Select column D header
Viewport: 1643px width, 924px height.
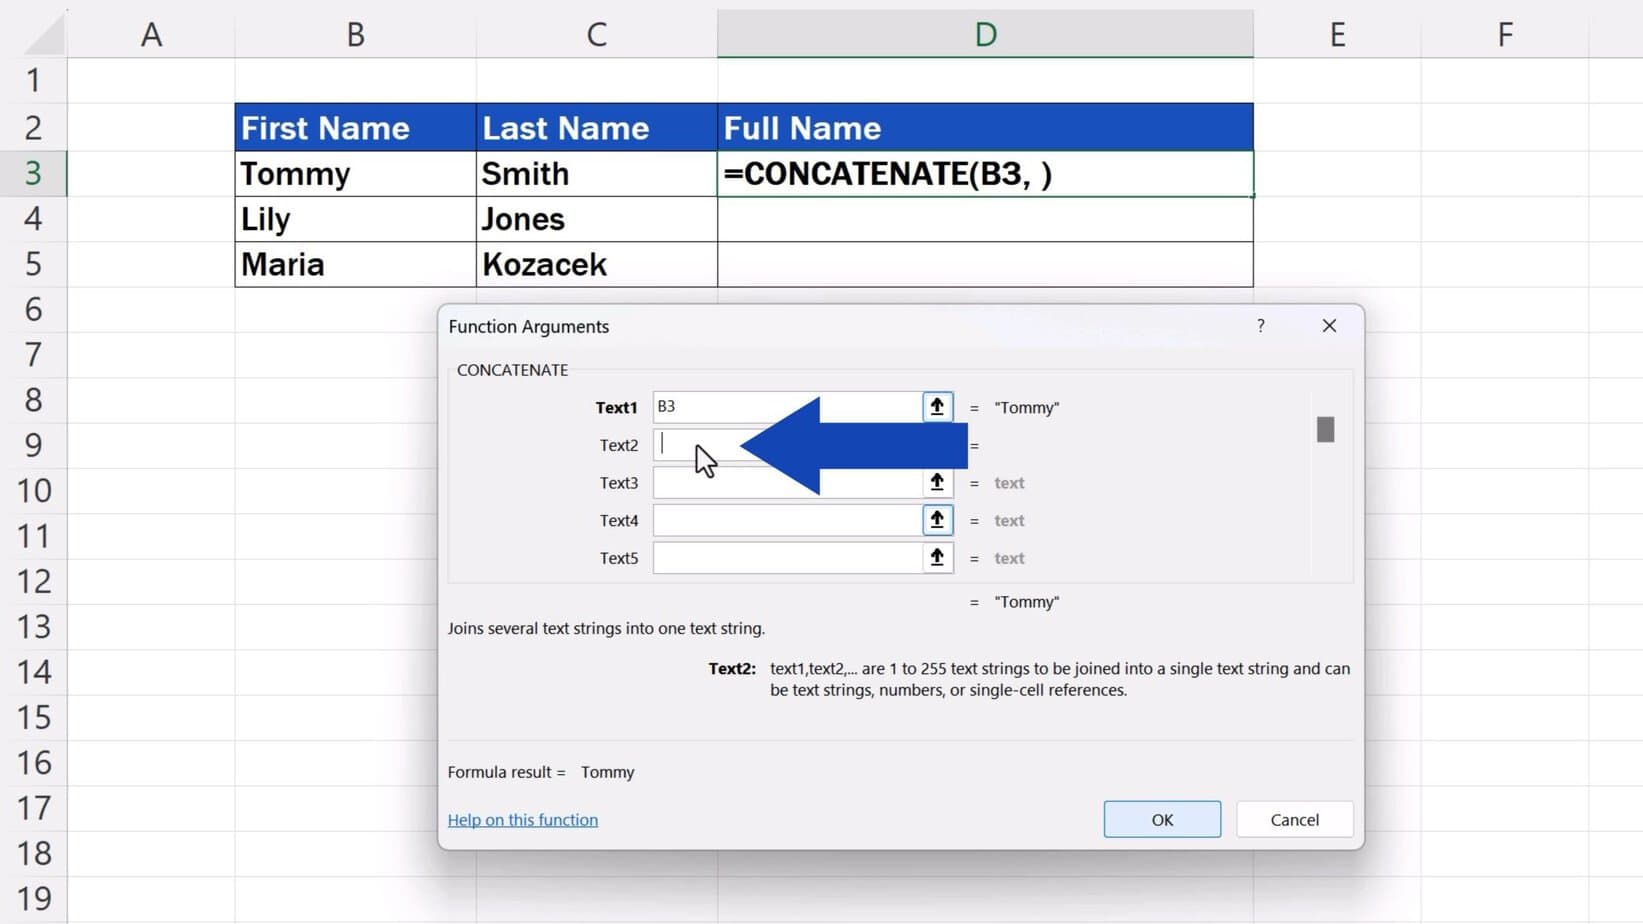coord(985,33)
